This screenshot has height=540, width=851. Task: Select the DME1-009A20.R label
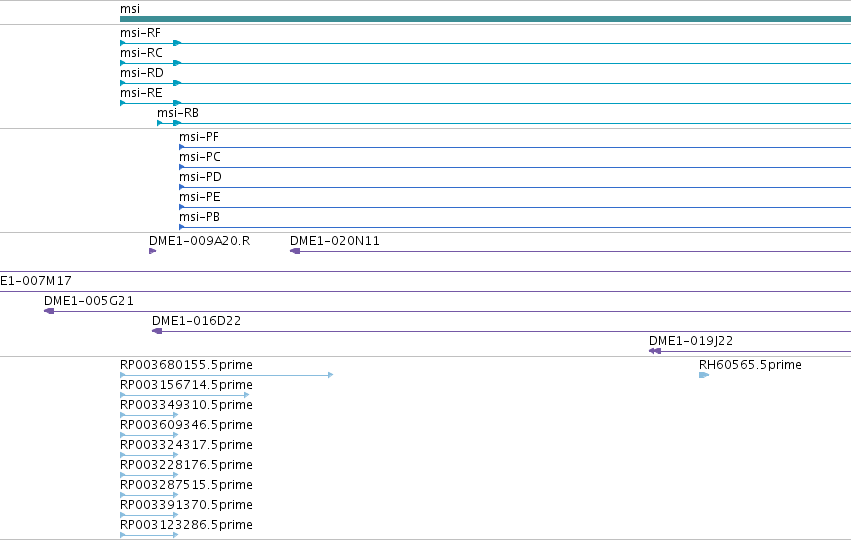199,241
